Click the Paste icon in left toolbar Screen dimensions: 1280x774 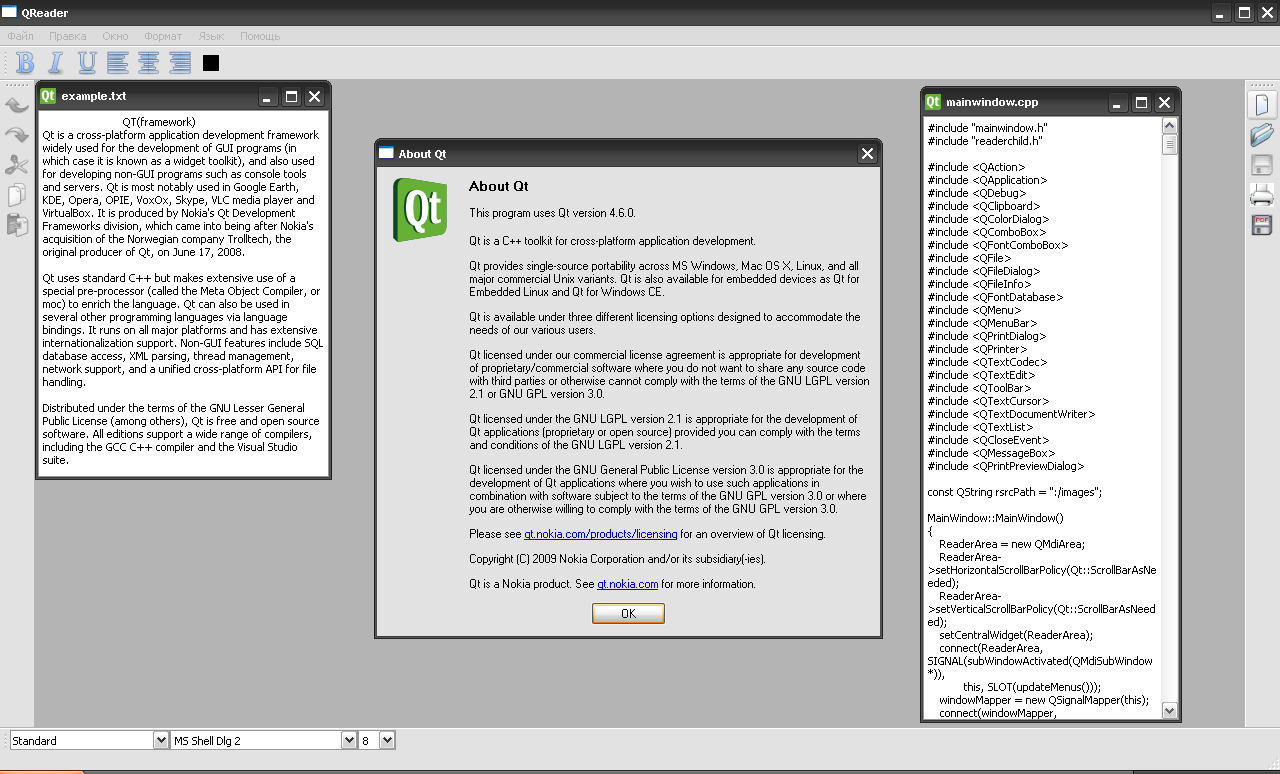pos(17,226)
